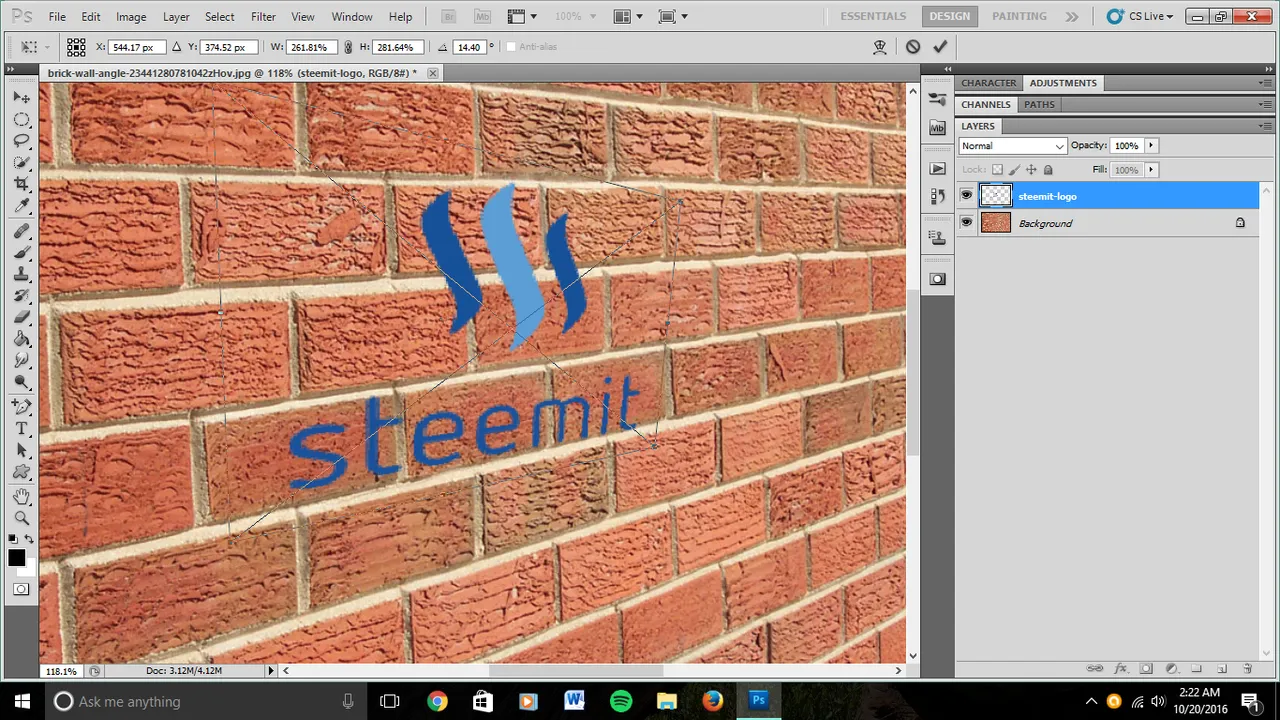1280x720 pixels.
Task: Open the Opacity slider arrow
Action: tap(1151, 146)
